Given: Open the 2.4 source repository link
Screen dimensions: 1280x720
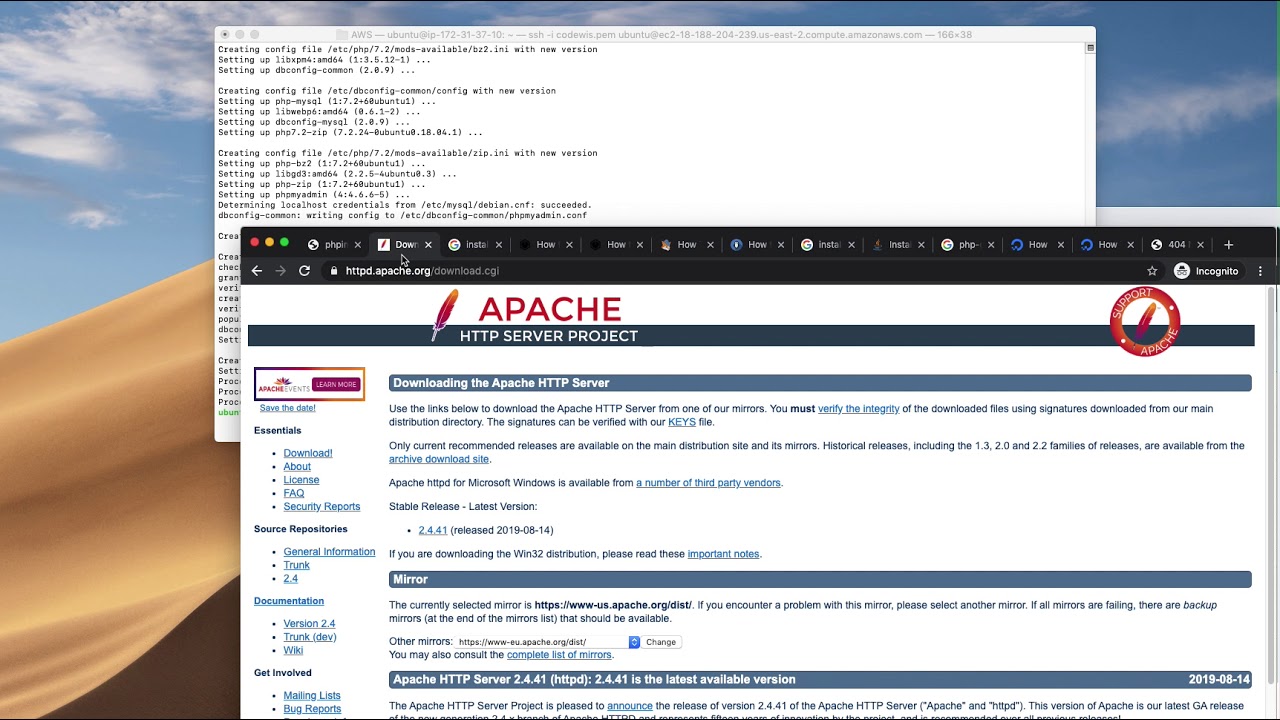Looking at the screenshot, I should coord(290,579).
